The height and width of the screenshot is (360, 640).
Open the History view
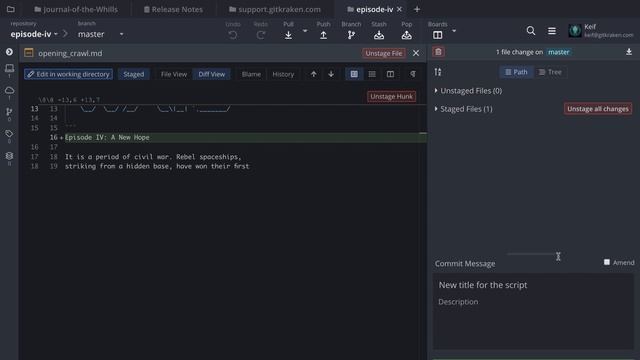283,74
